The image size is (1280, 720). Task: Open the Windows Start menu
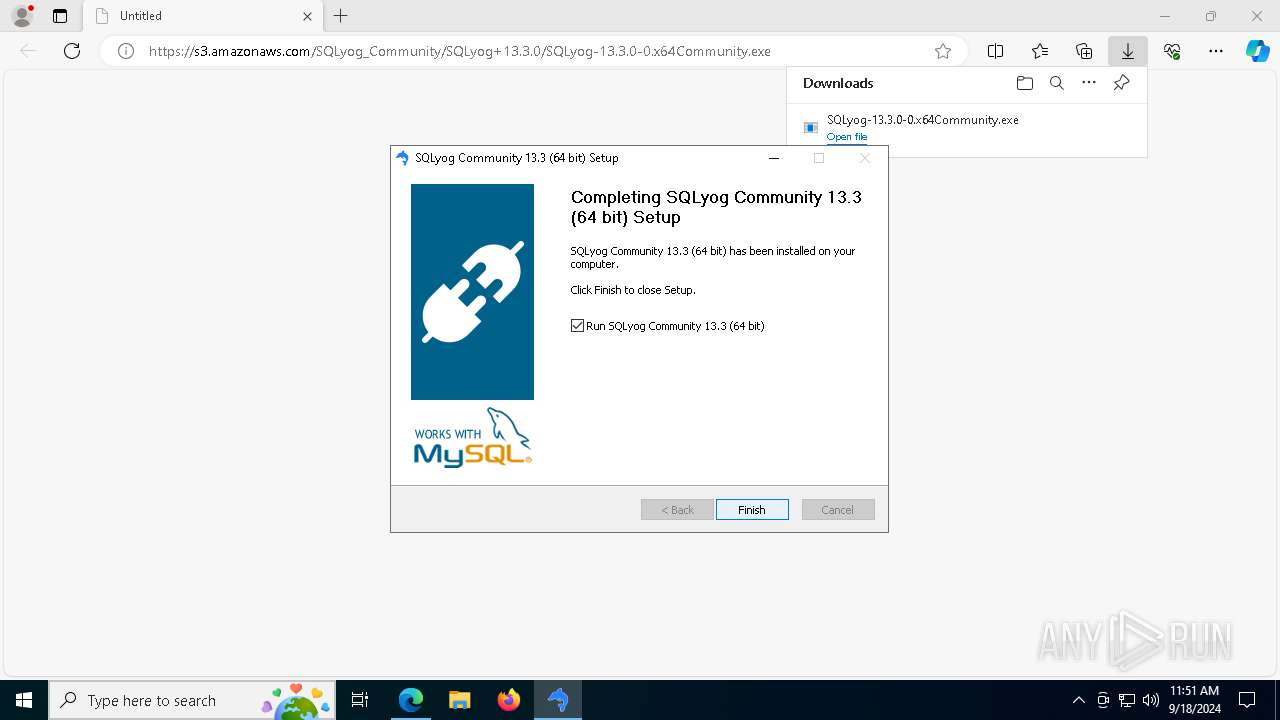(24, 700)
